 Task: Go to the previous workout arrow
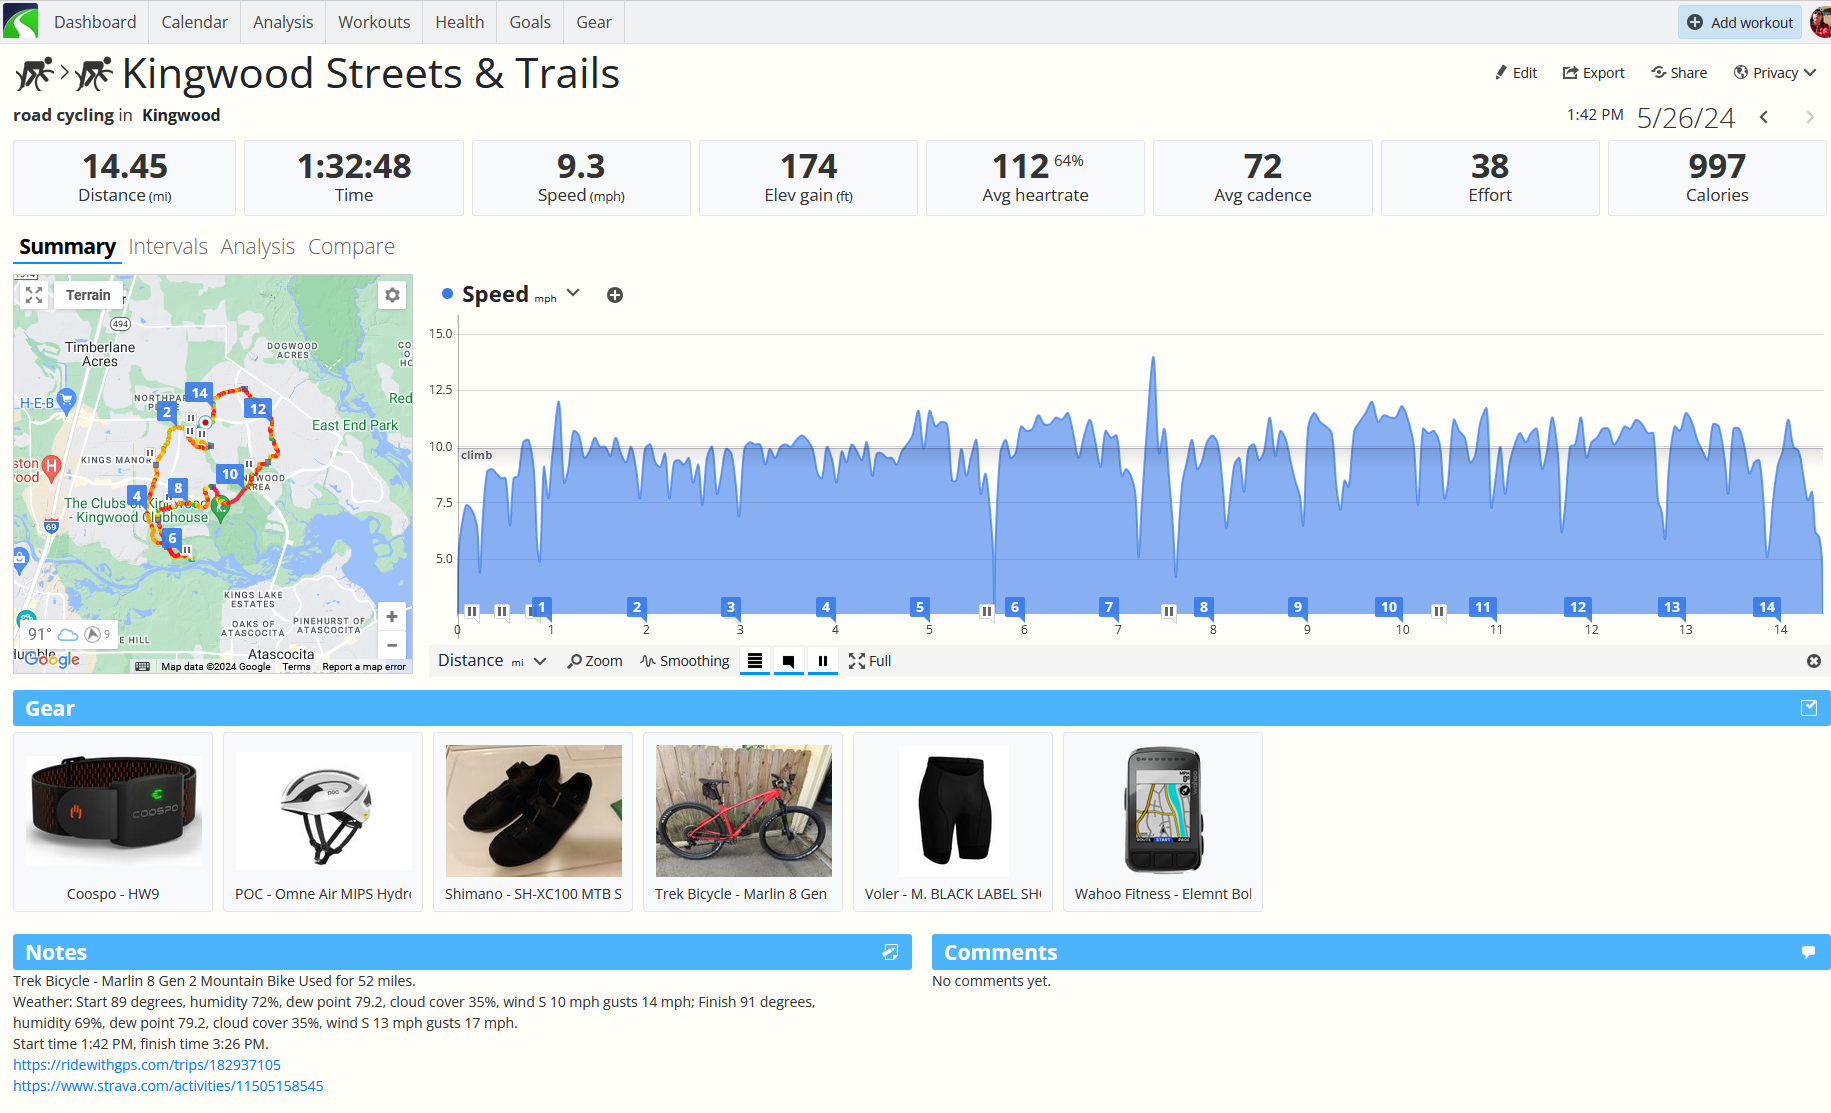[x=1764, y=117]
